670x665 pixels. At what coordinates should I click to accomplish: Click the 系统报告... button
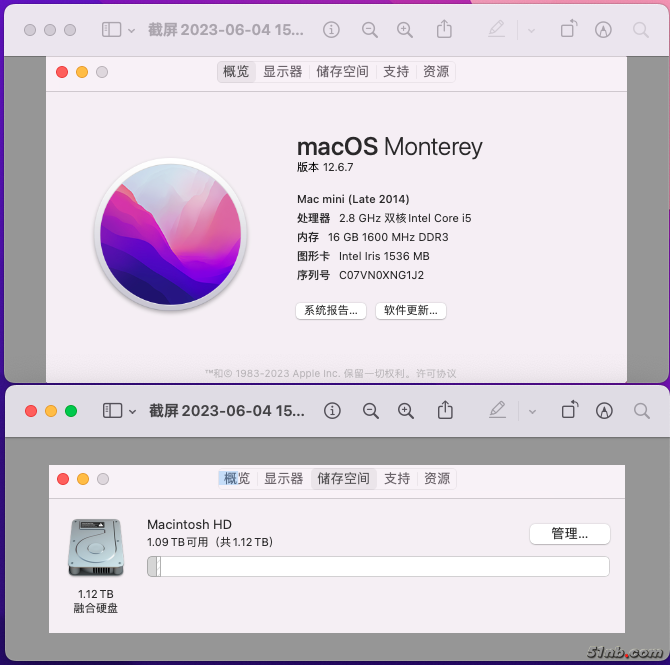[331, 311]
